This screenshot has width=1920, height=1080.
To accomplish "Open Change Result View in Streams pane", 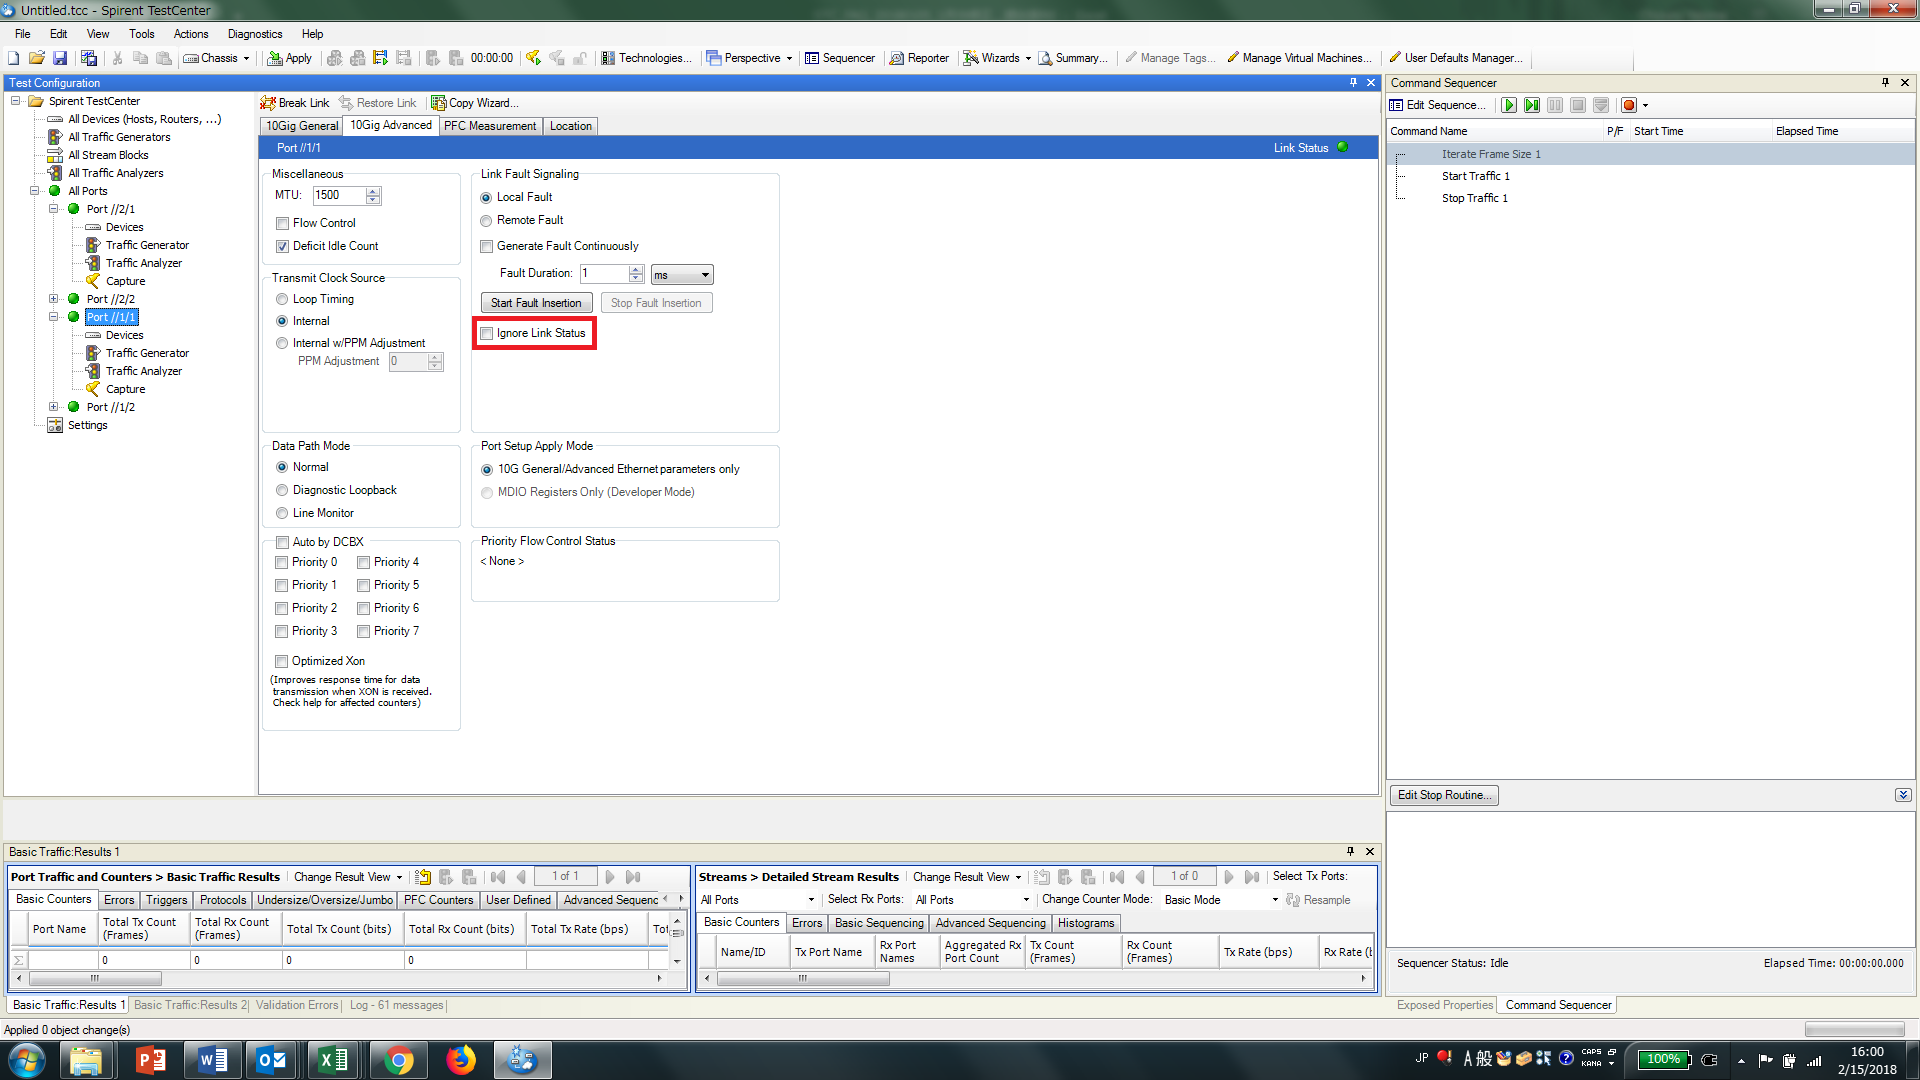I will click(967, 877).
